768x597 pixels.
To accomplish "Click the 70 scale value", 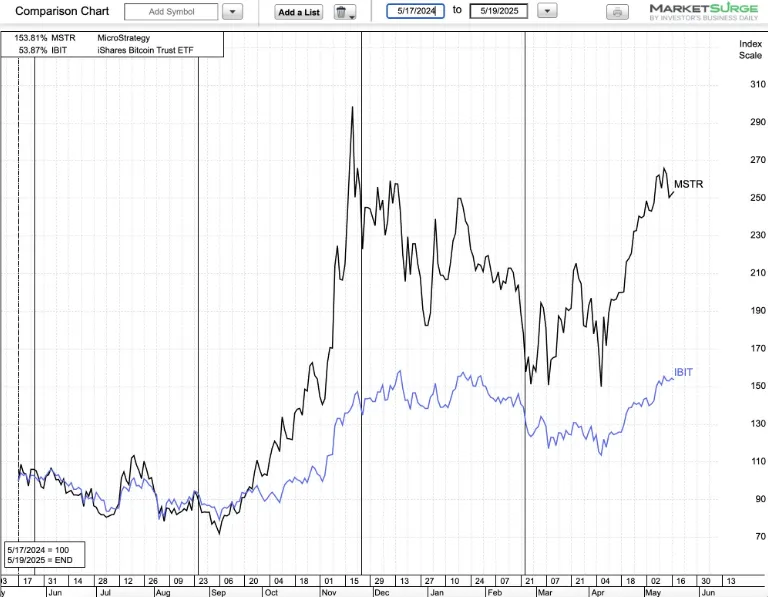I will pos(760,537).
